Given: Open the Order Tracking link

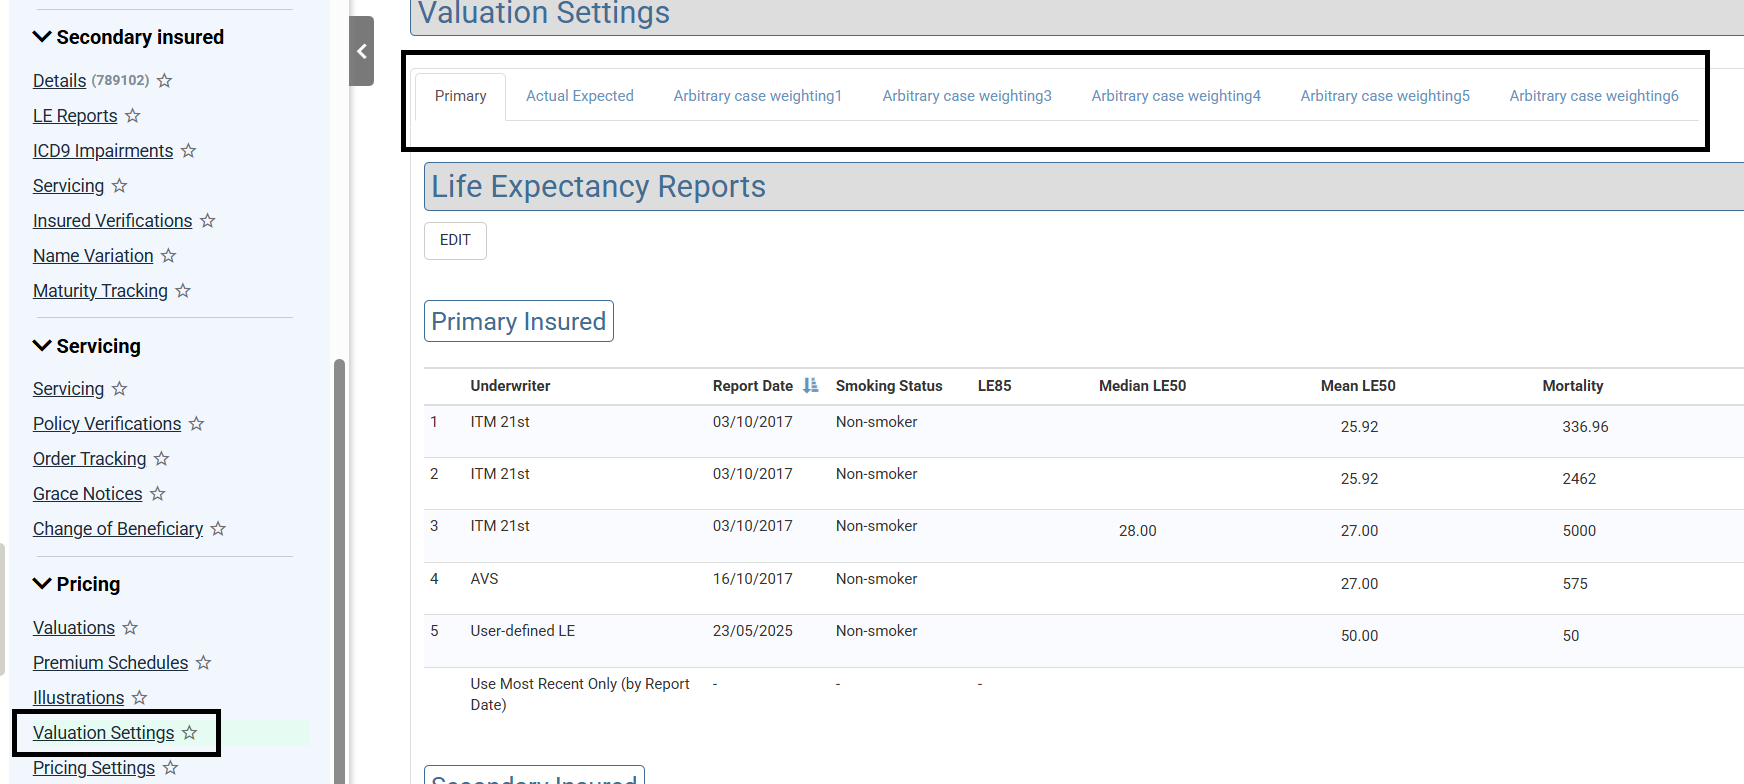Looking at the screenshot, I should pos(89,459).
